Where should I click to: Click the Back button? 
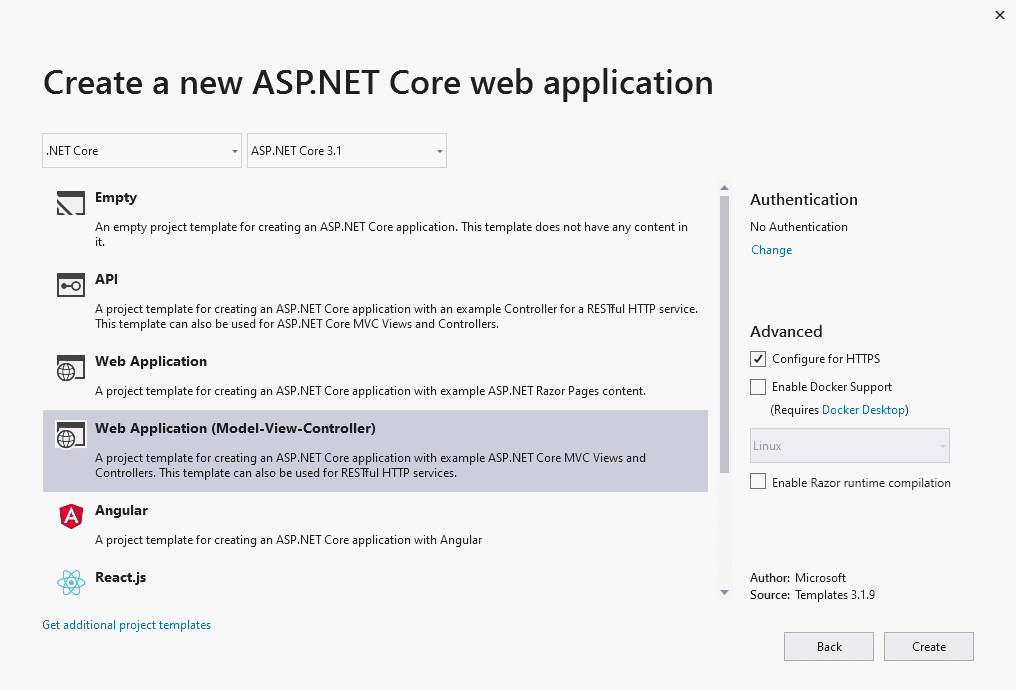point(829,647)
